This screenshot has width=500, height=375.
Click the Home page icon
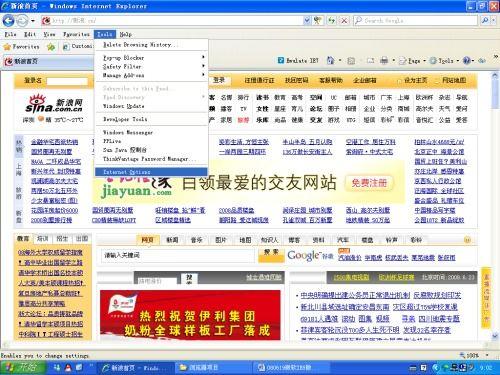330,60
